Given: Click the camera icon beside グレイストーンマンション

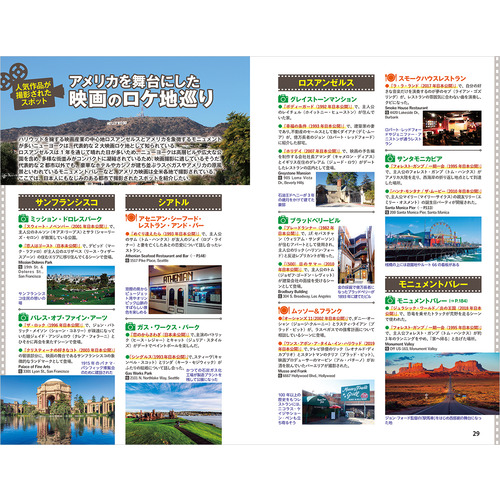Looking at the screenshot, I should [x=283, y=99].
